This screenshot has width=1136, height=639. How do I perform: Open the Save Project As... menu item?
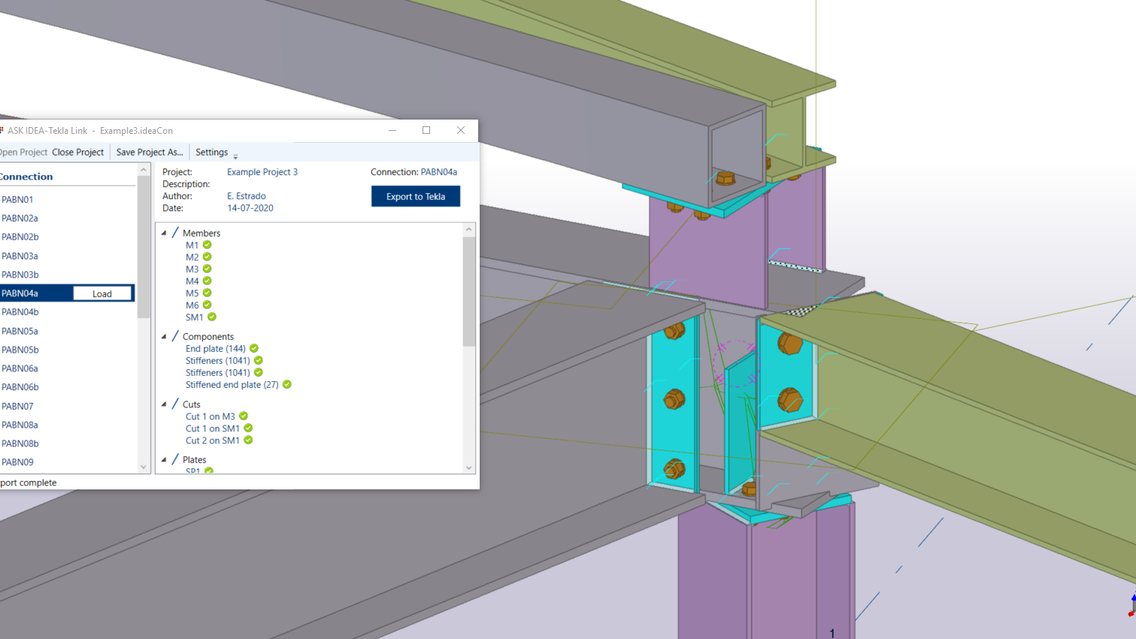[x=149, y=152]
